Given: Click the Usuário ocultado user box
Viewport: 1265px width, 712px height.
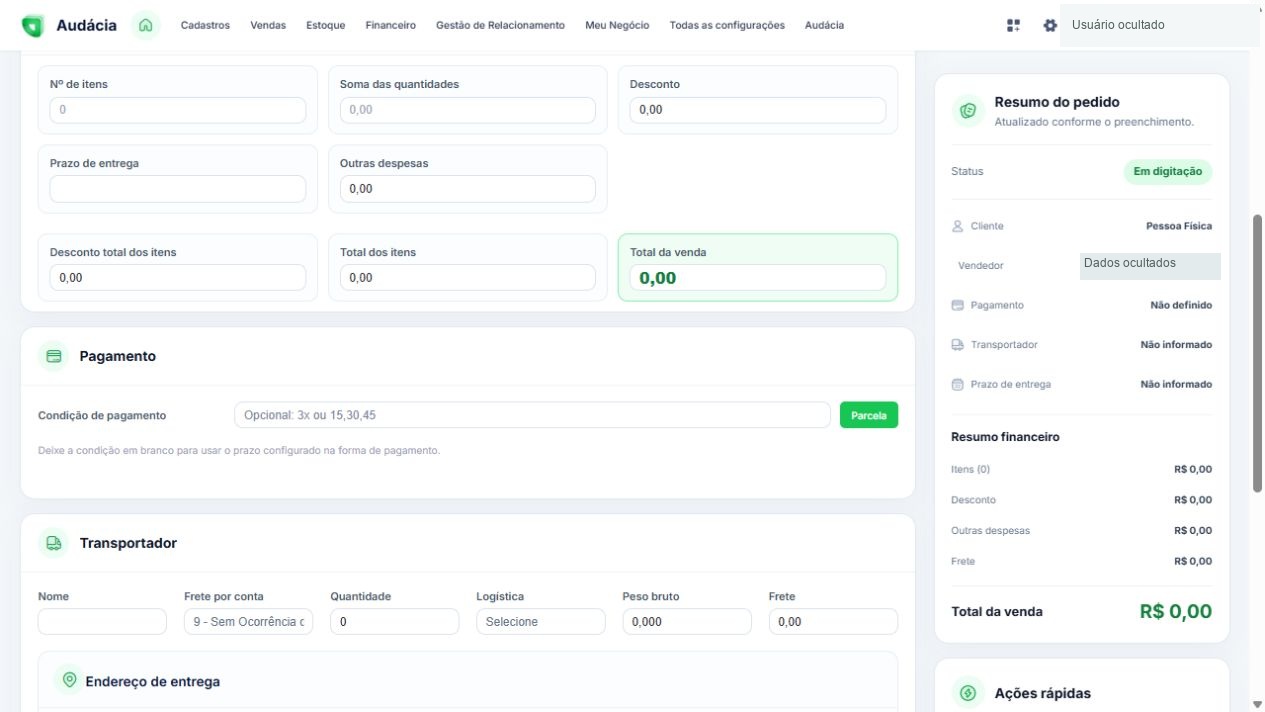Looking at the screenshot, I should tap(1160, 26).
